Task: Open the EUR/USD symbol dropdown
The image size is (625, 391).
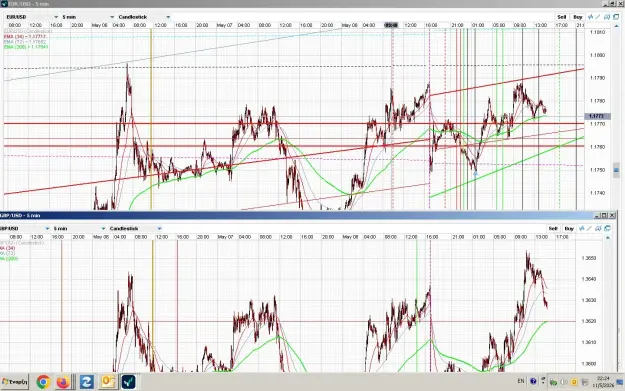Action: point(32,17)
